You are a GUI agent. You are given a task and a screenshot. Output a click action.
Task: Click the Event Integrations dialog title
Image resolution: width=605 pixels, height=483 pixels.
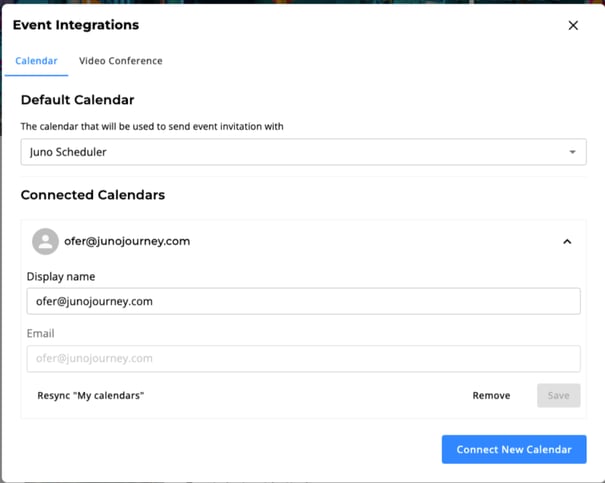point(76,25)
